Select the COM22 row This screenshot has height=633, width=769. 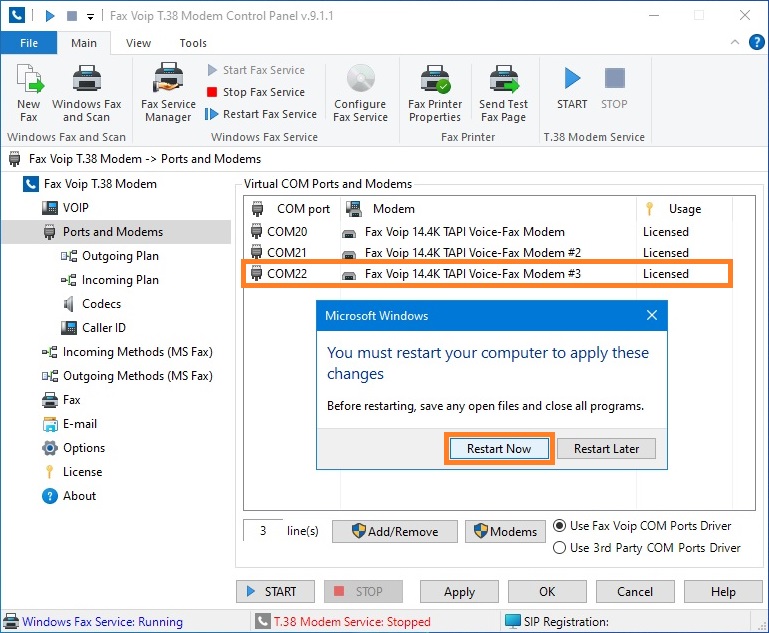(488, 274)
